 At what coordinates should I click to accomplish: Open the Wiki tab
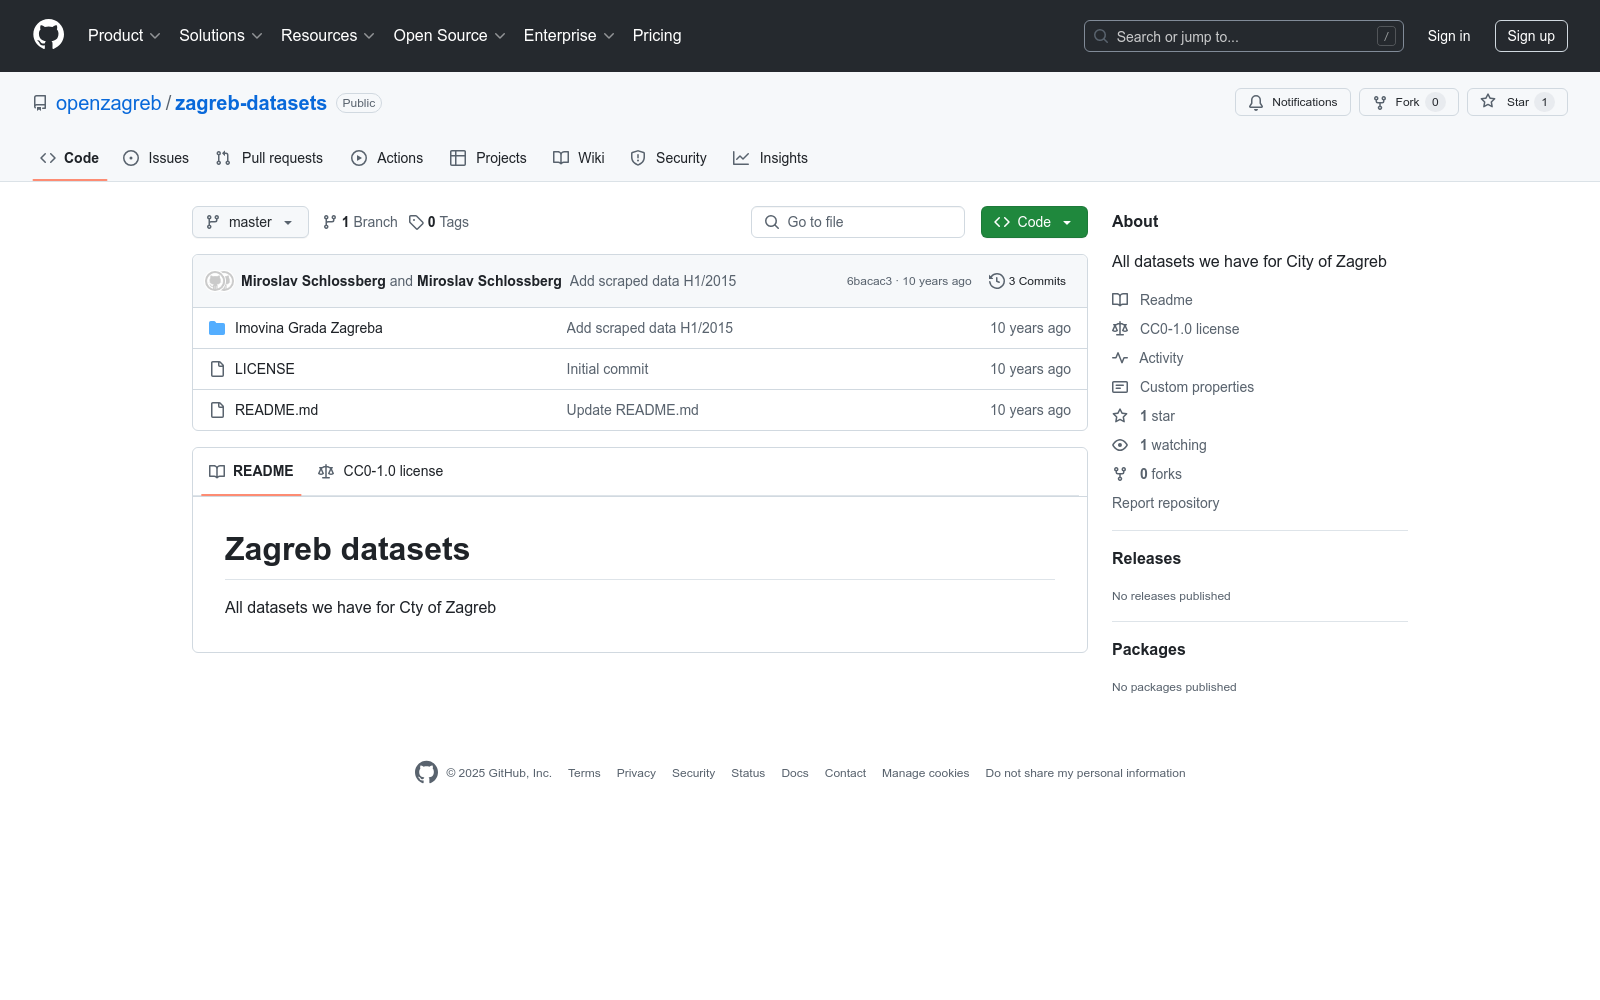tap(579, 158)
